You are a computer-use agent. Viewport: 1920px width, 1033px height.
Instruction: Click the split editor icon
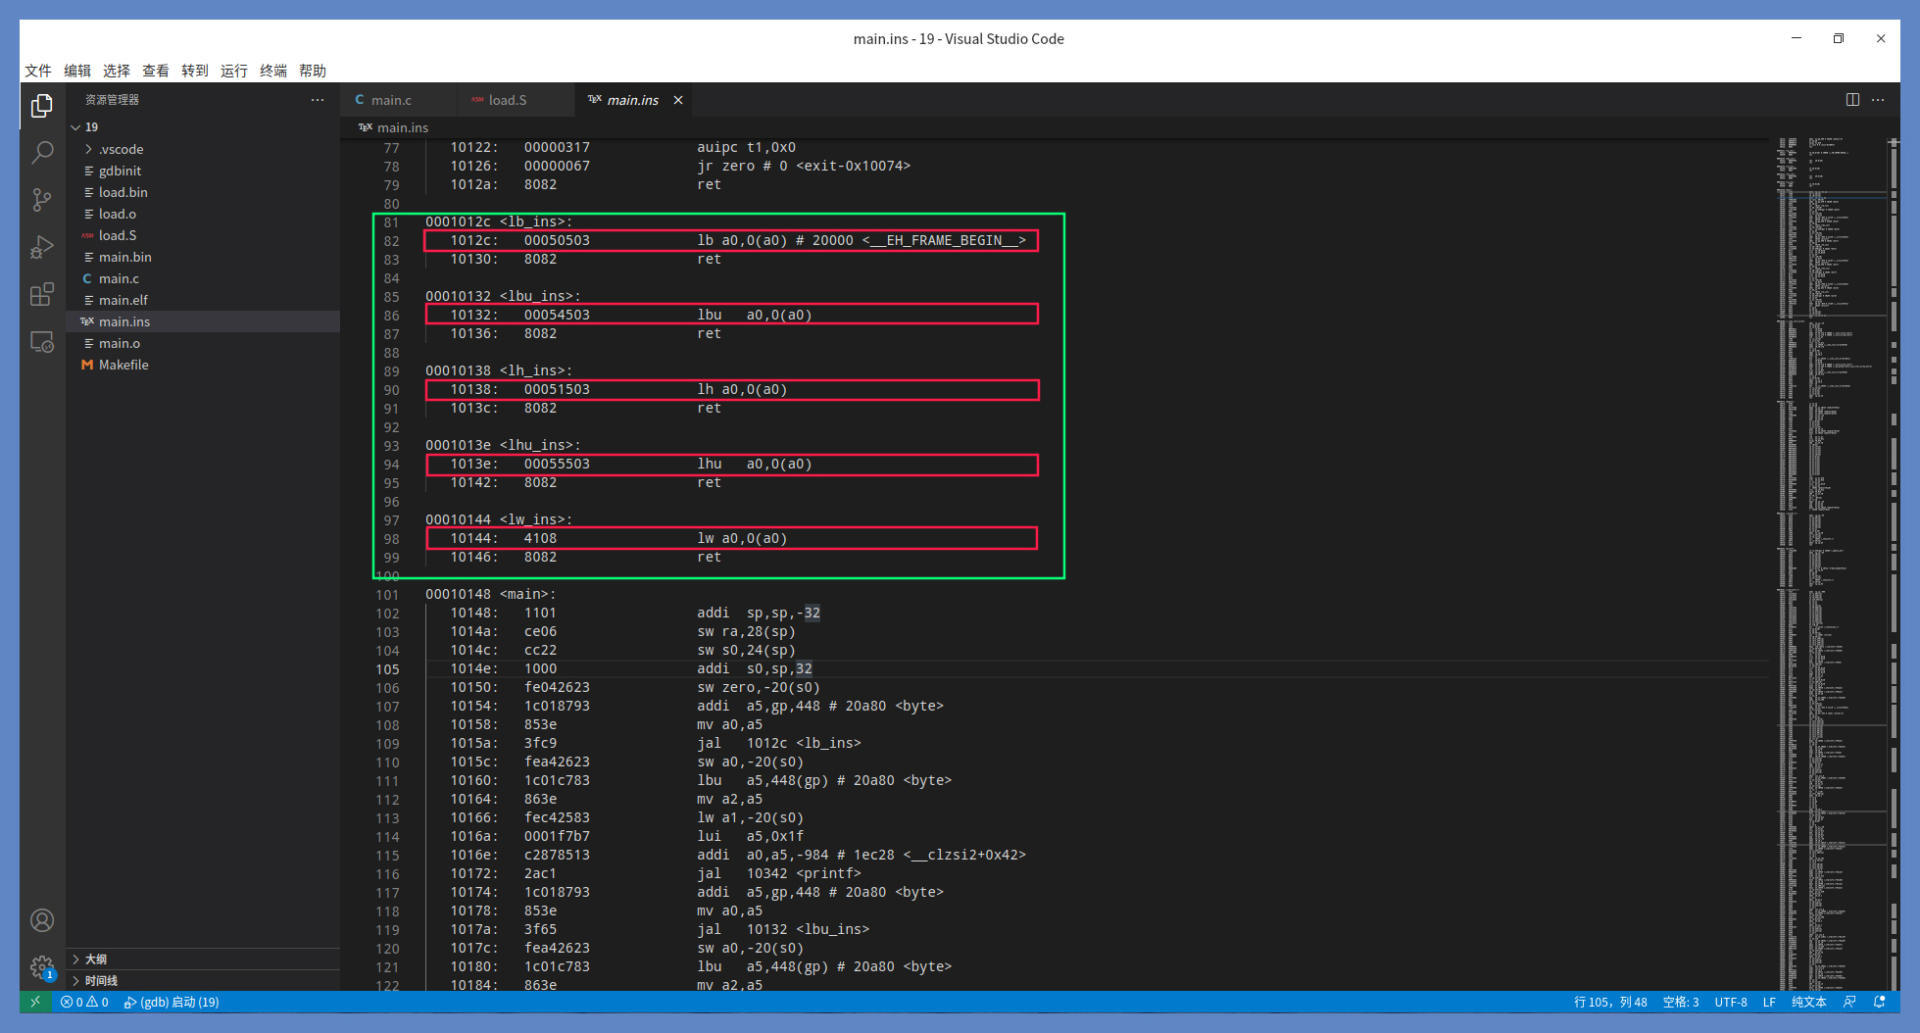click(1852, 100)
